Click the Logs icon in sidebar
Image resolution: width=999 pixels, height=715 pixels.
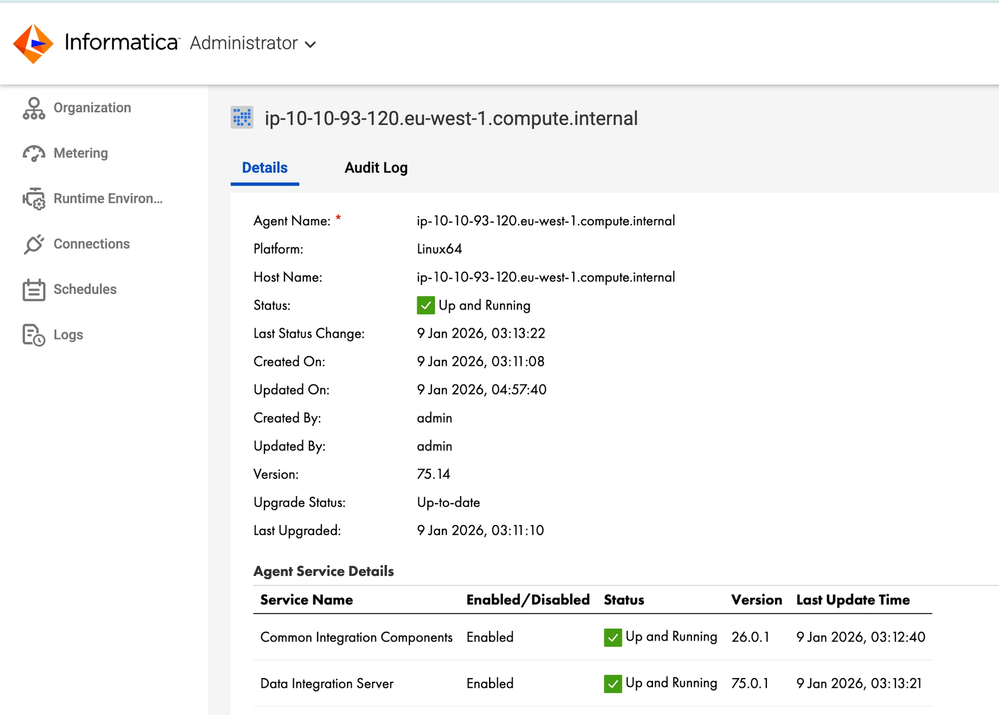point(34,335)
